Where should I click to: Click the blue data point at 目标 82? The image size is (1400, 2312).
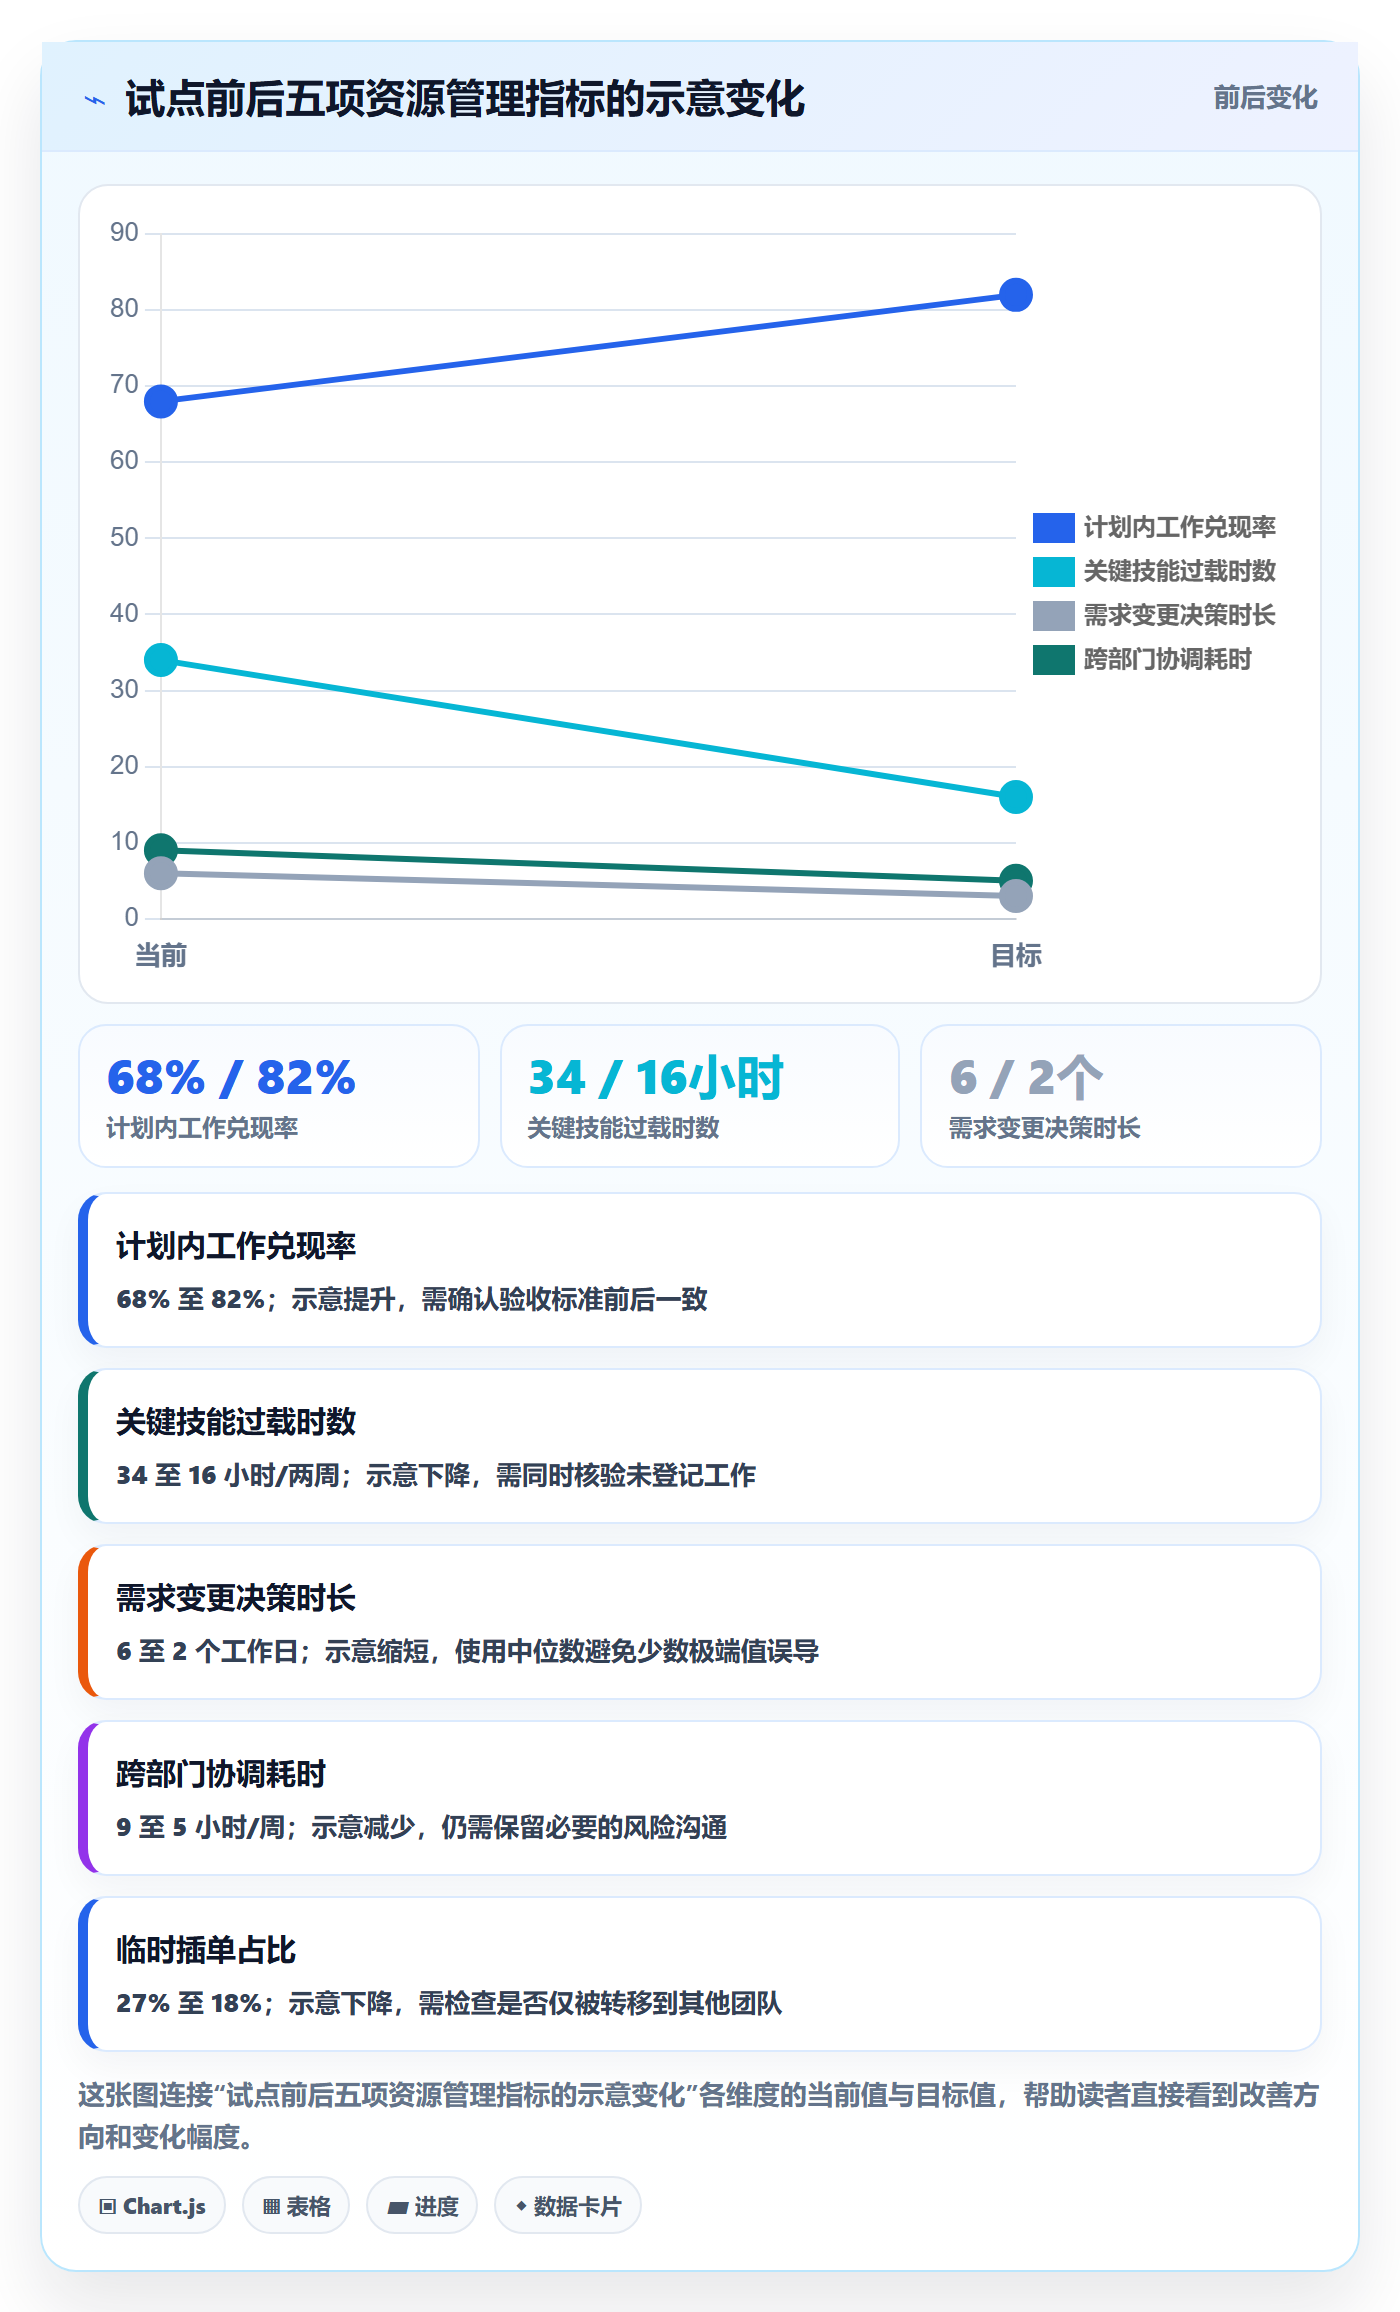click(x=1016, y=295)
